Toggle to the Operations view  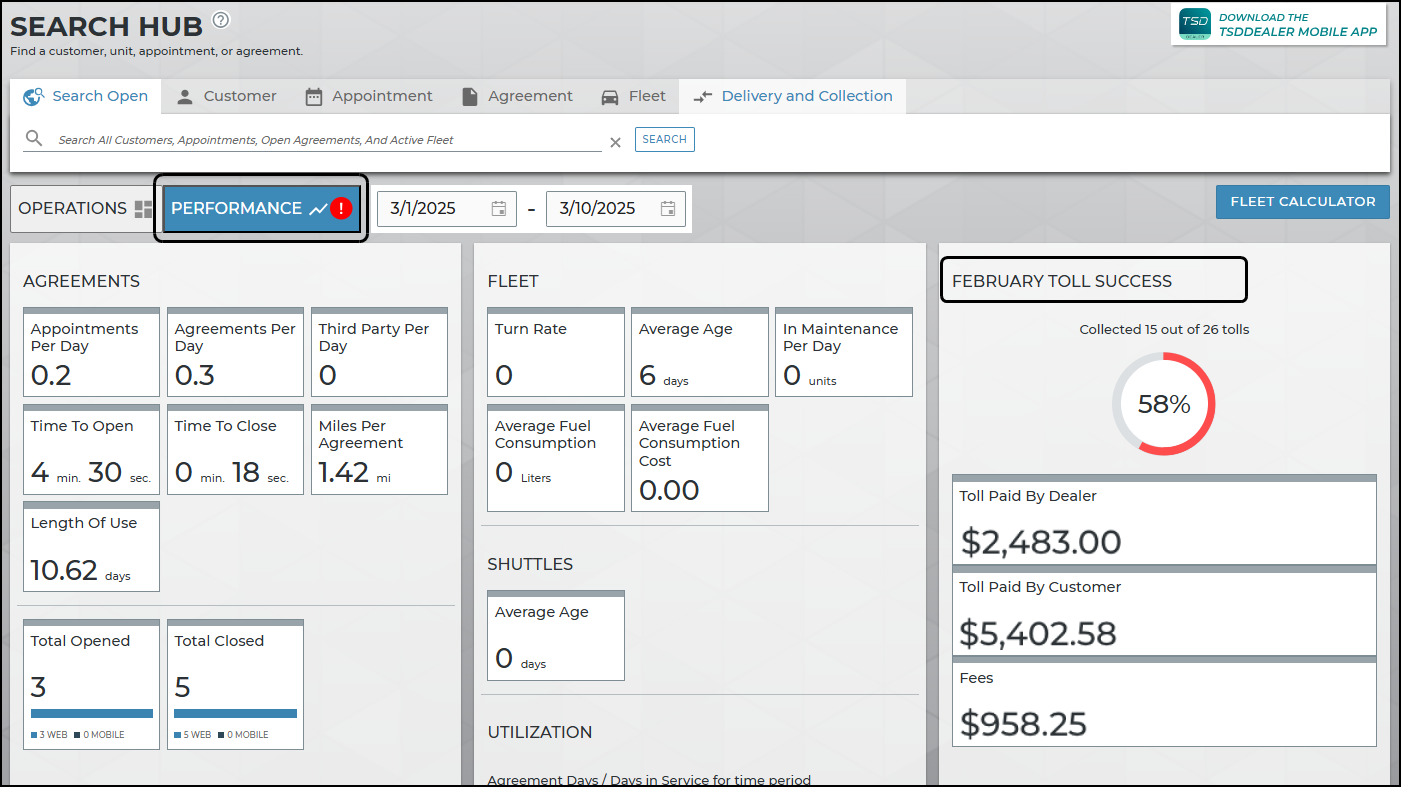point(73,208)
